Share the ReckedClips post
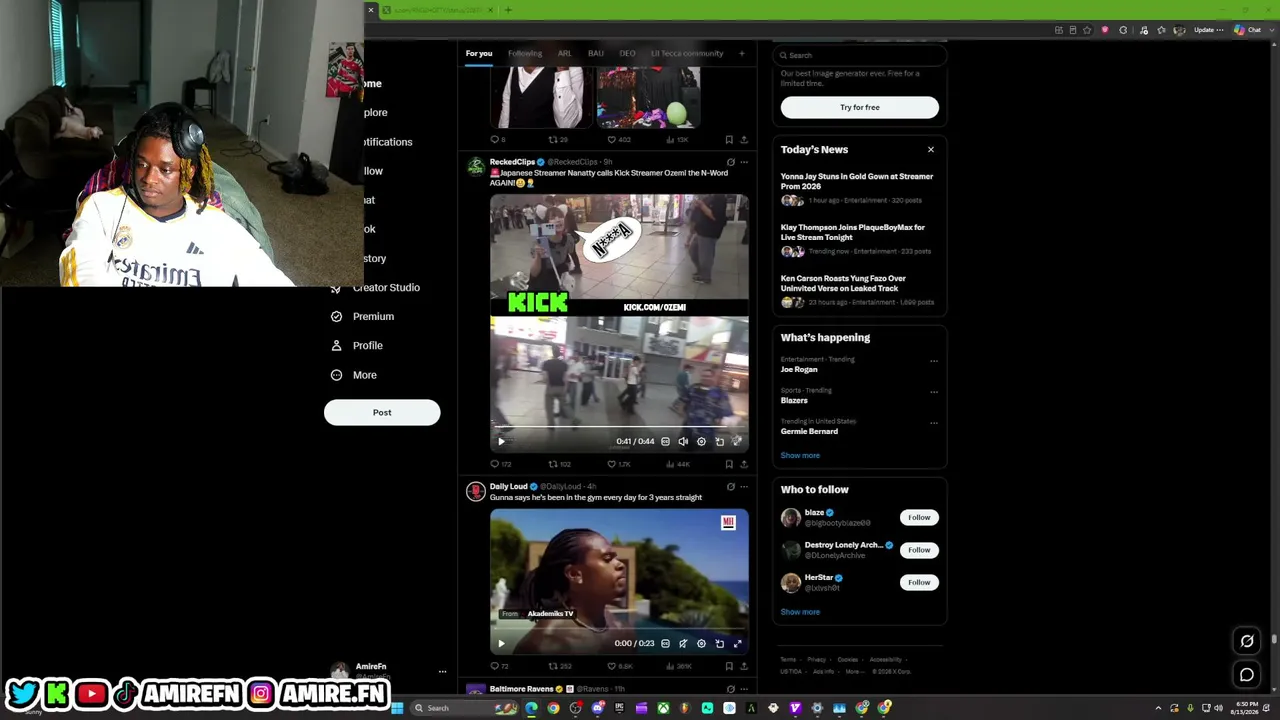This screenshot has width=1280, height=720. click(x=743, y=464)
